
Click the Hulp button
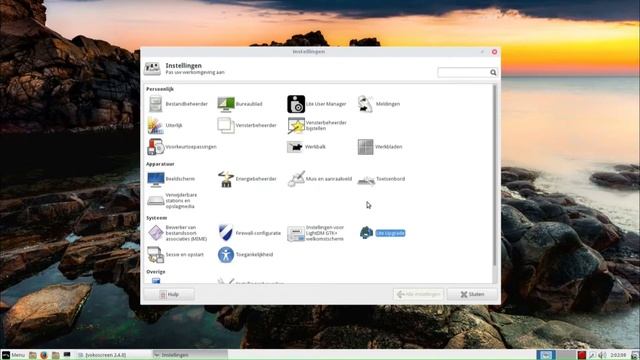coord(169,294)
